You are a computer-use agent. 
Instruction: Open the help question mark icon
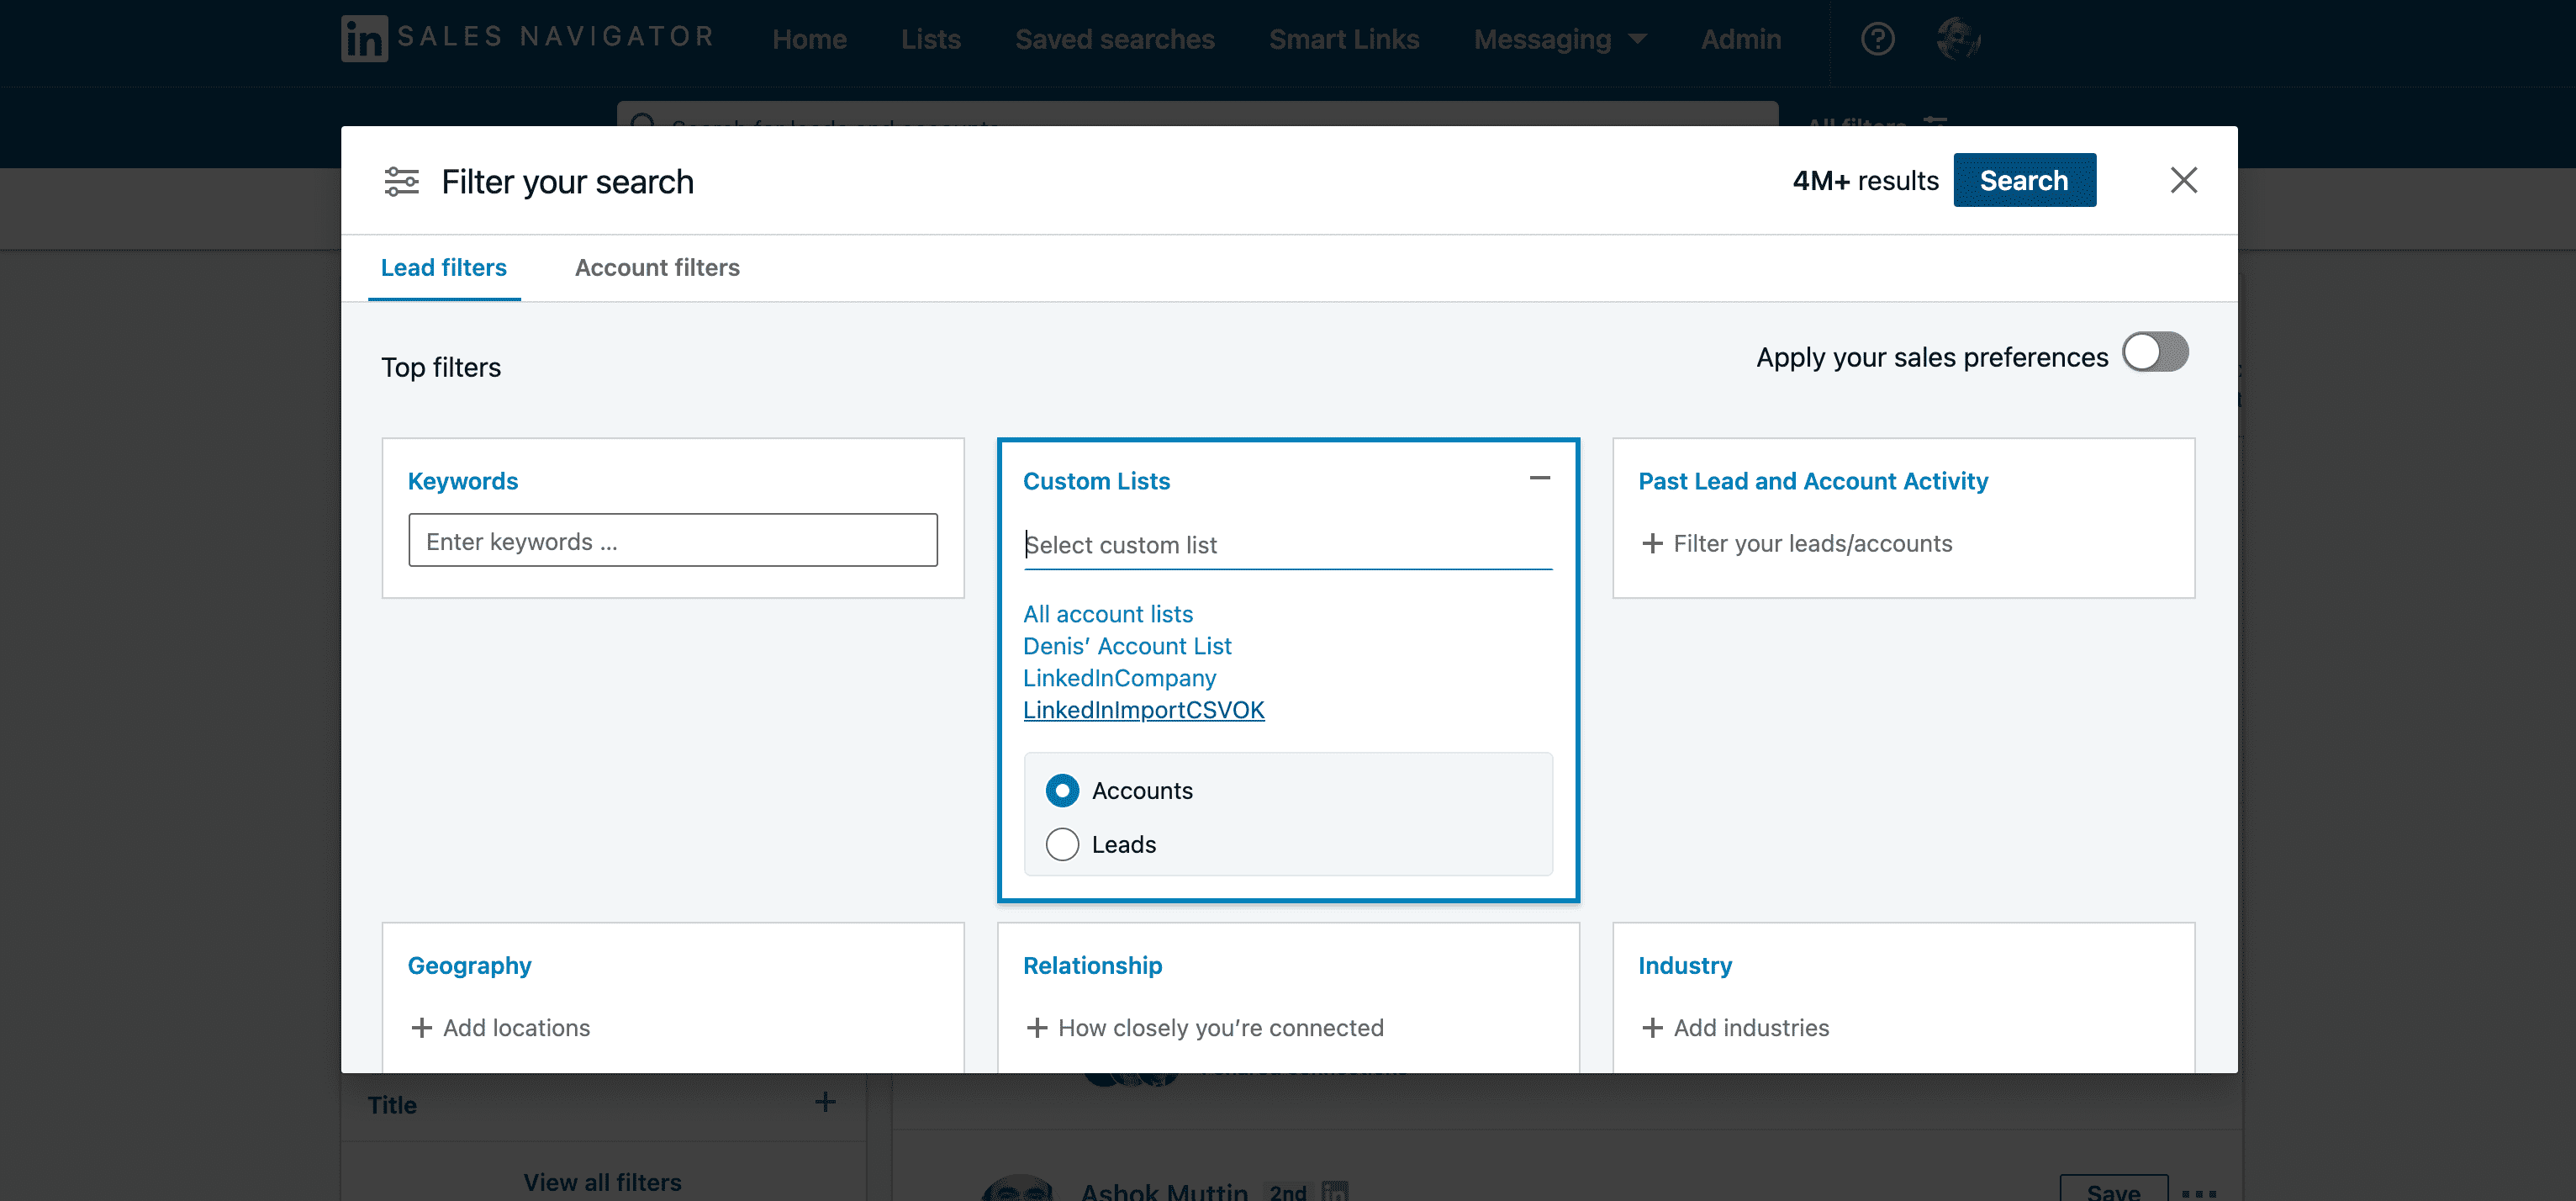pos(1877,39)
